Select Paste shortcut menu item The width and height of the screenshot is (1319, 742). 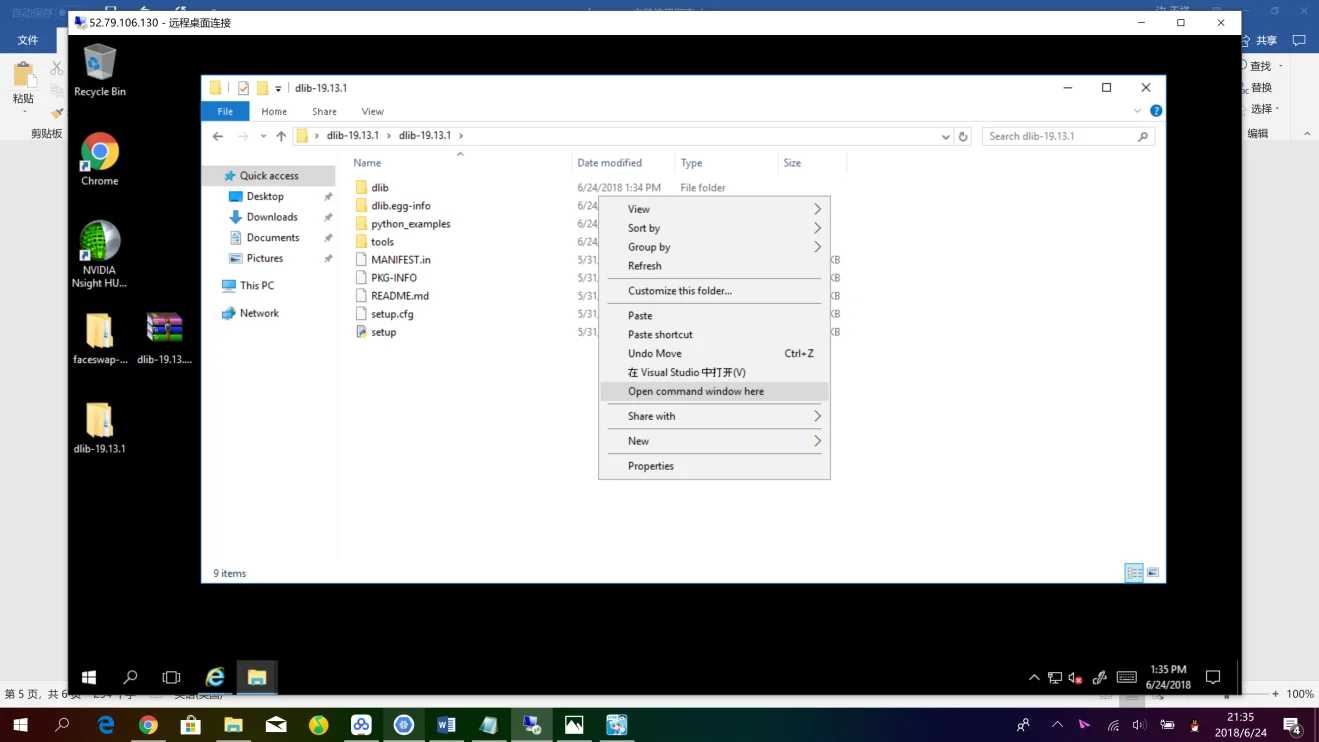click(x=714, y=335)
